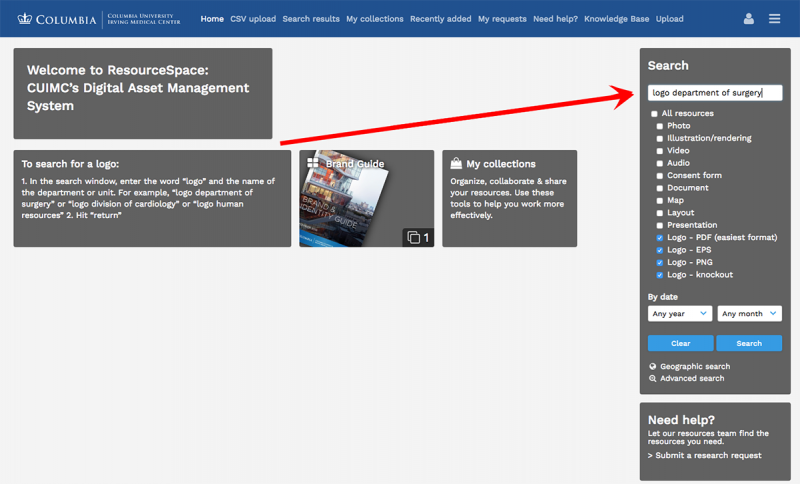
Task: Go to the Home menu item
Action: click(x=212, y=19)
